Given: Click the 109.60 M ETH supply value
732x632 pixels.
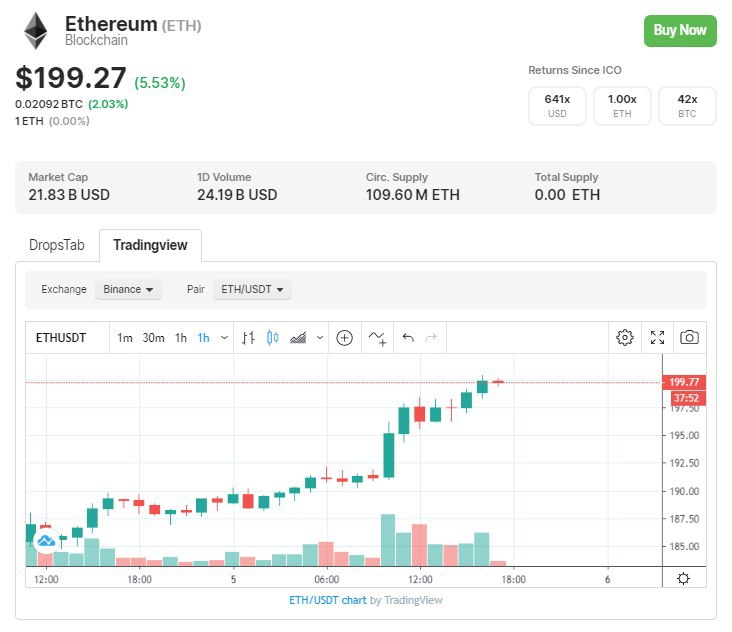Looking at the screenshot, I should [413, 195].
